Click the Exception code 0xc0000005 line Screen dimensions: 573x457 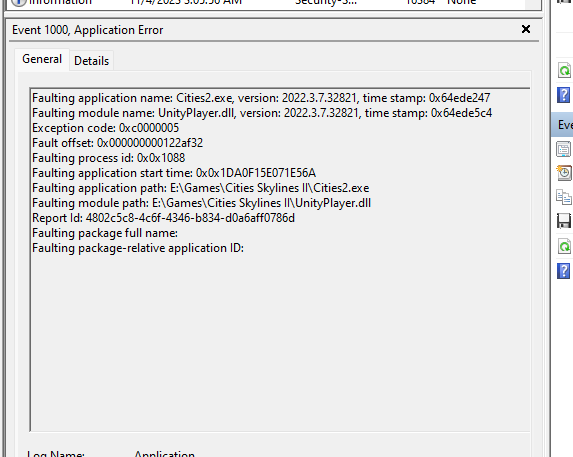106,128
